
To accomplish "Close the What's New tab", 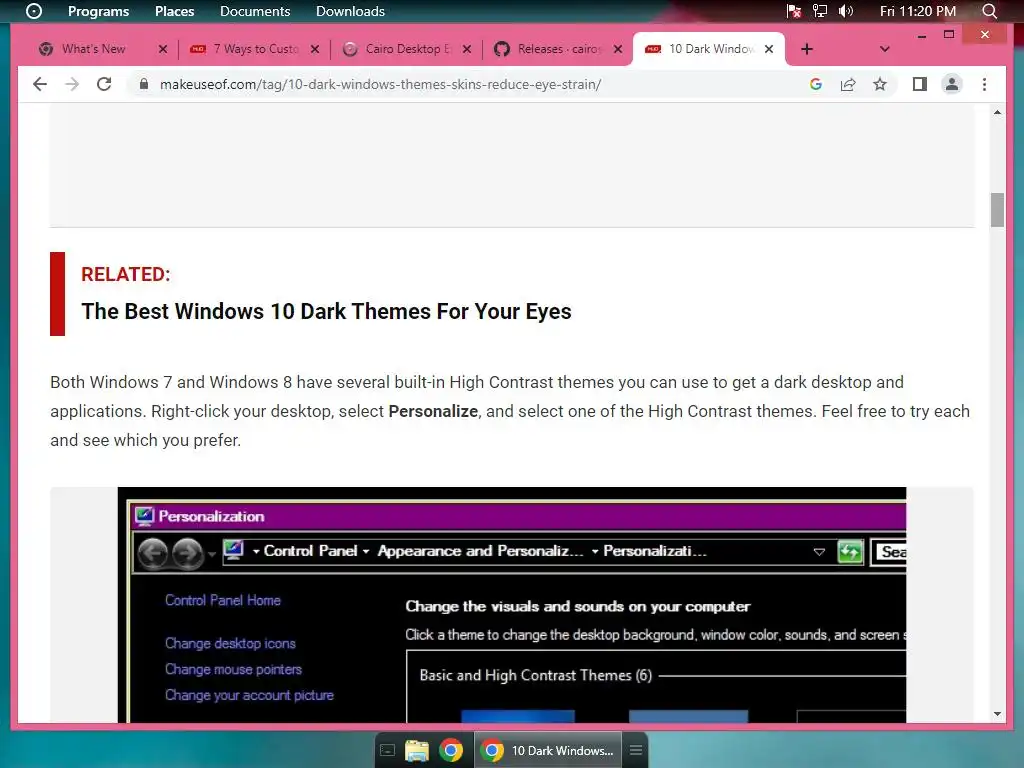I will (x=163, y=49).
